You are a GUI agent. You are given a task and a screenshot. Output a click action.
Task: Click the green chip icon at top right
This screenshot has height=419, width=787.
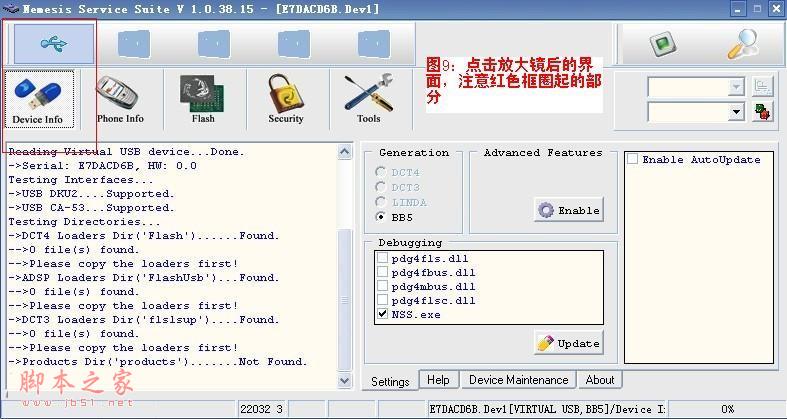pos(663,44)
